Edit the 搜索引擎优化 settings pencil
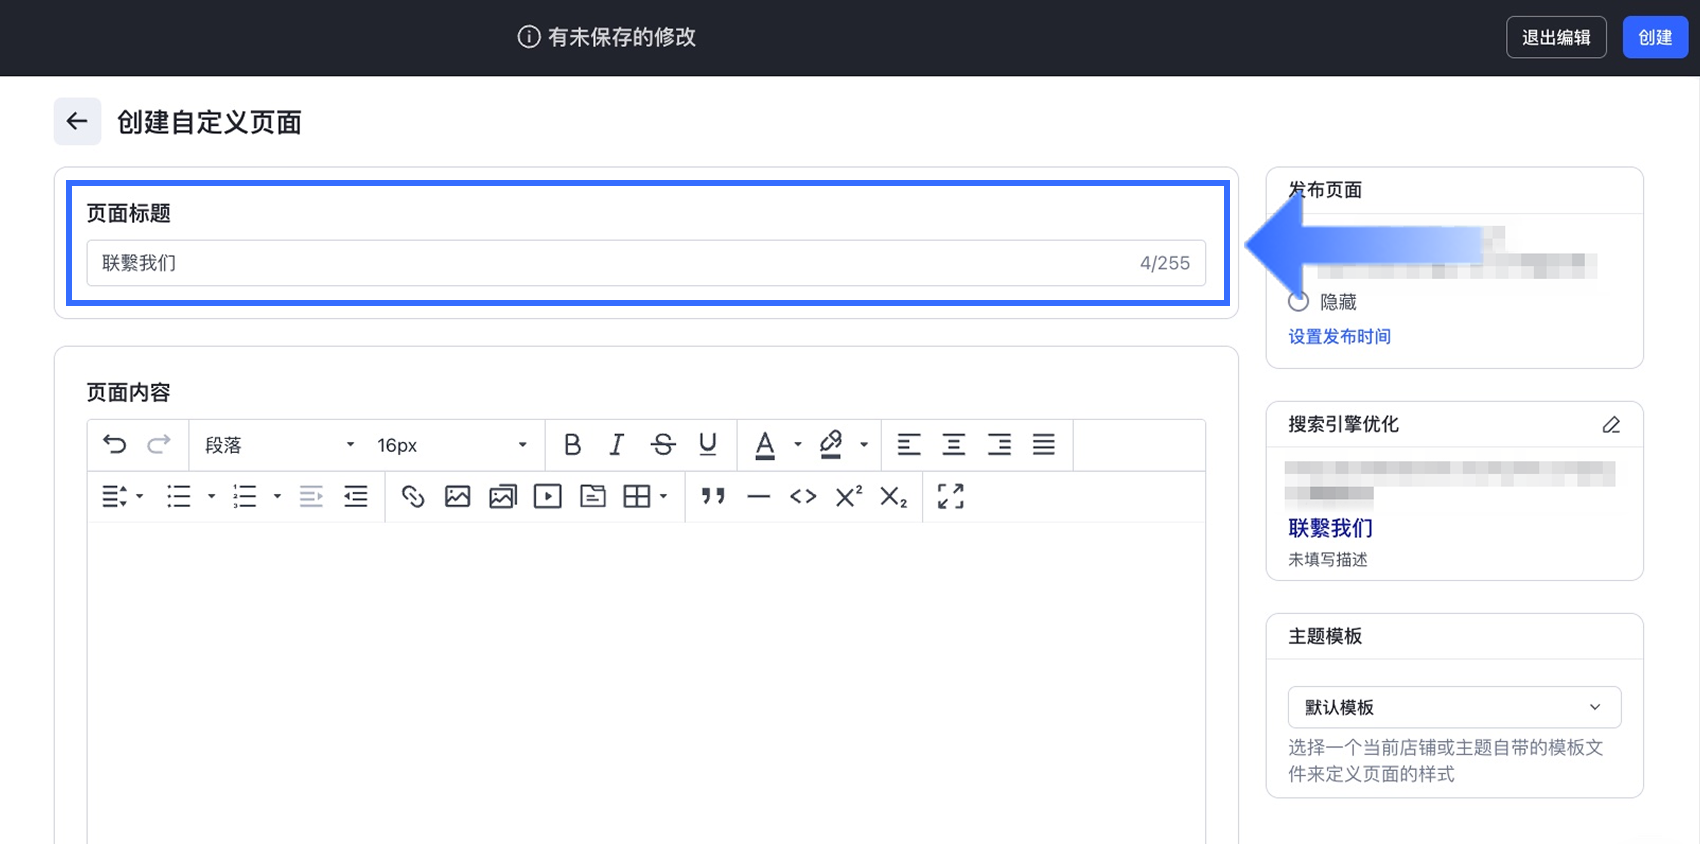 1611,425
